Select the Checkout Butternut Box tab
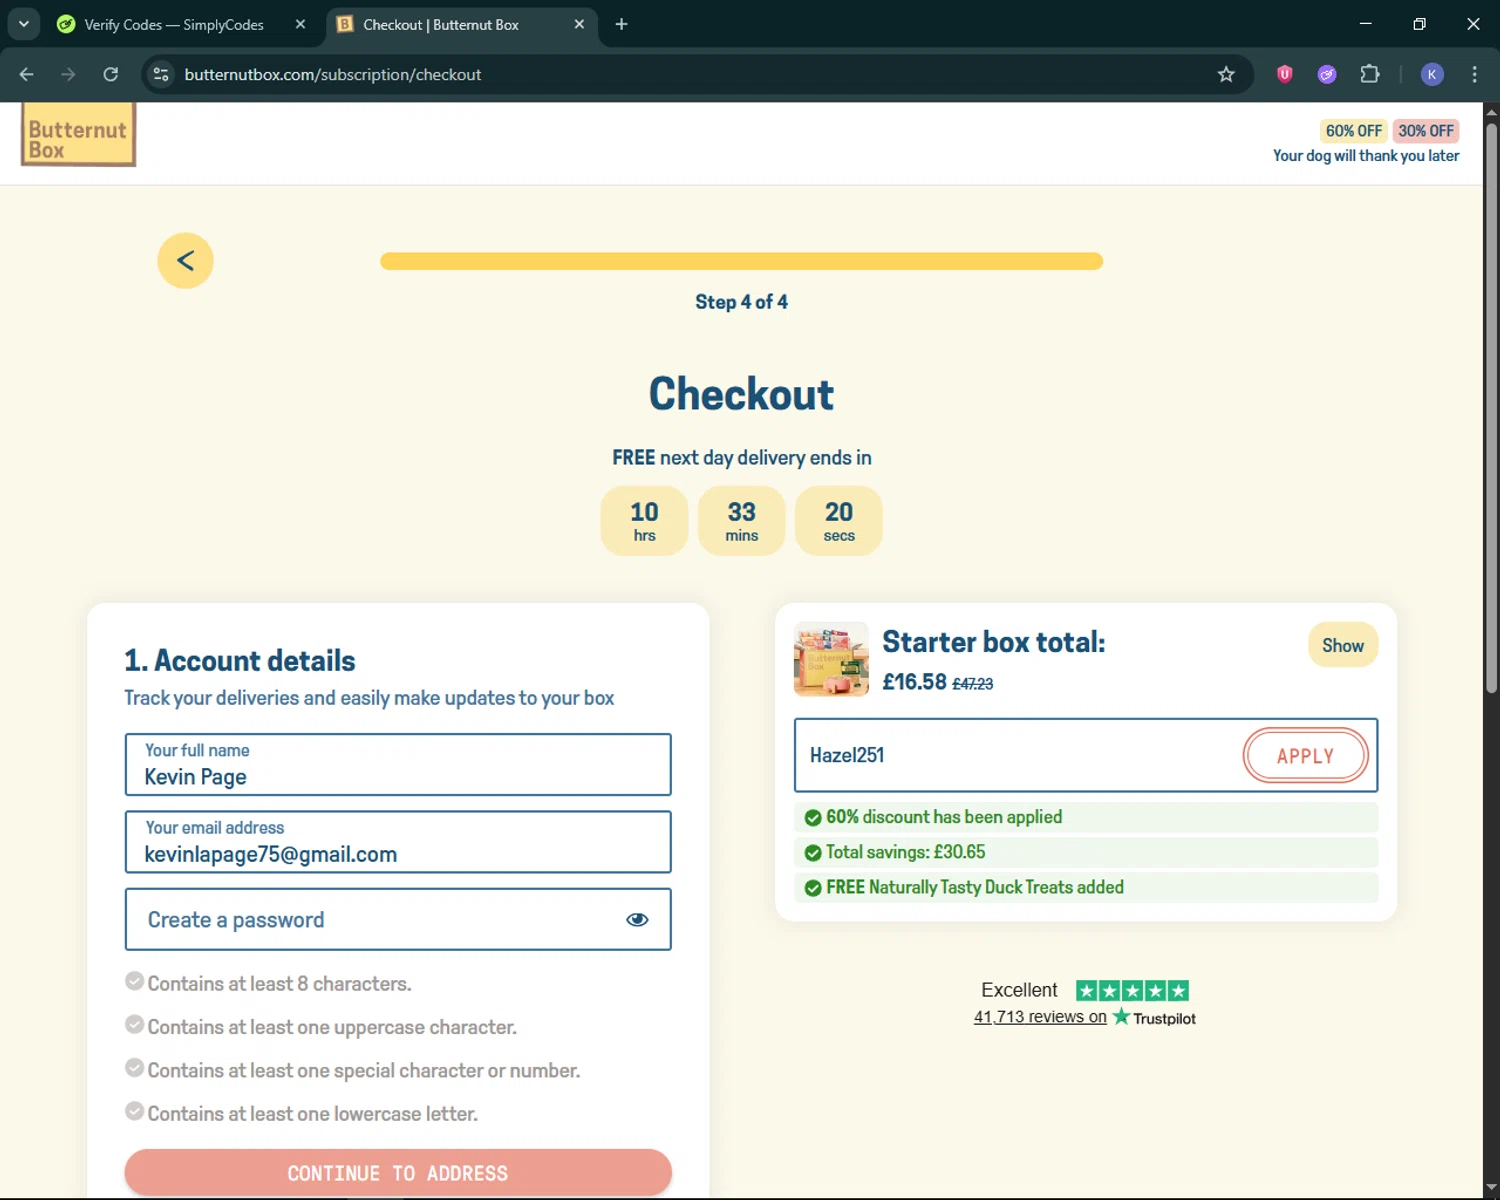Image resolution: width=1500 pixels, height=1200 pixels. click(x=441, y=24)
